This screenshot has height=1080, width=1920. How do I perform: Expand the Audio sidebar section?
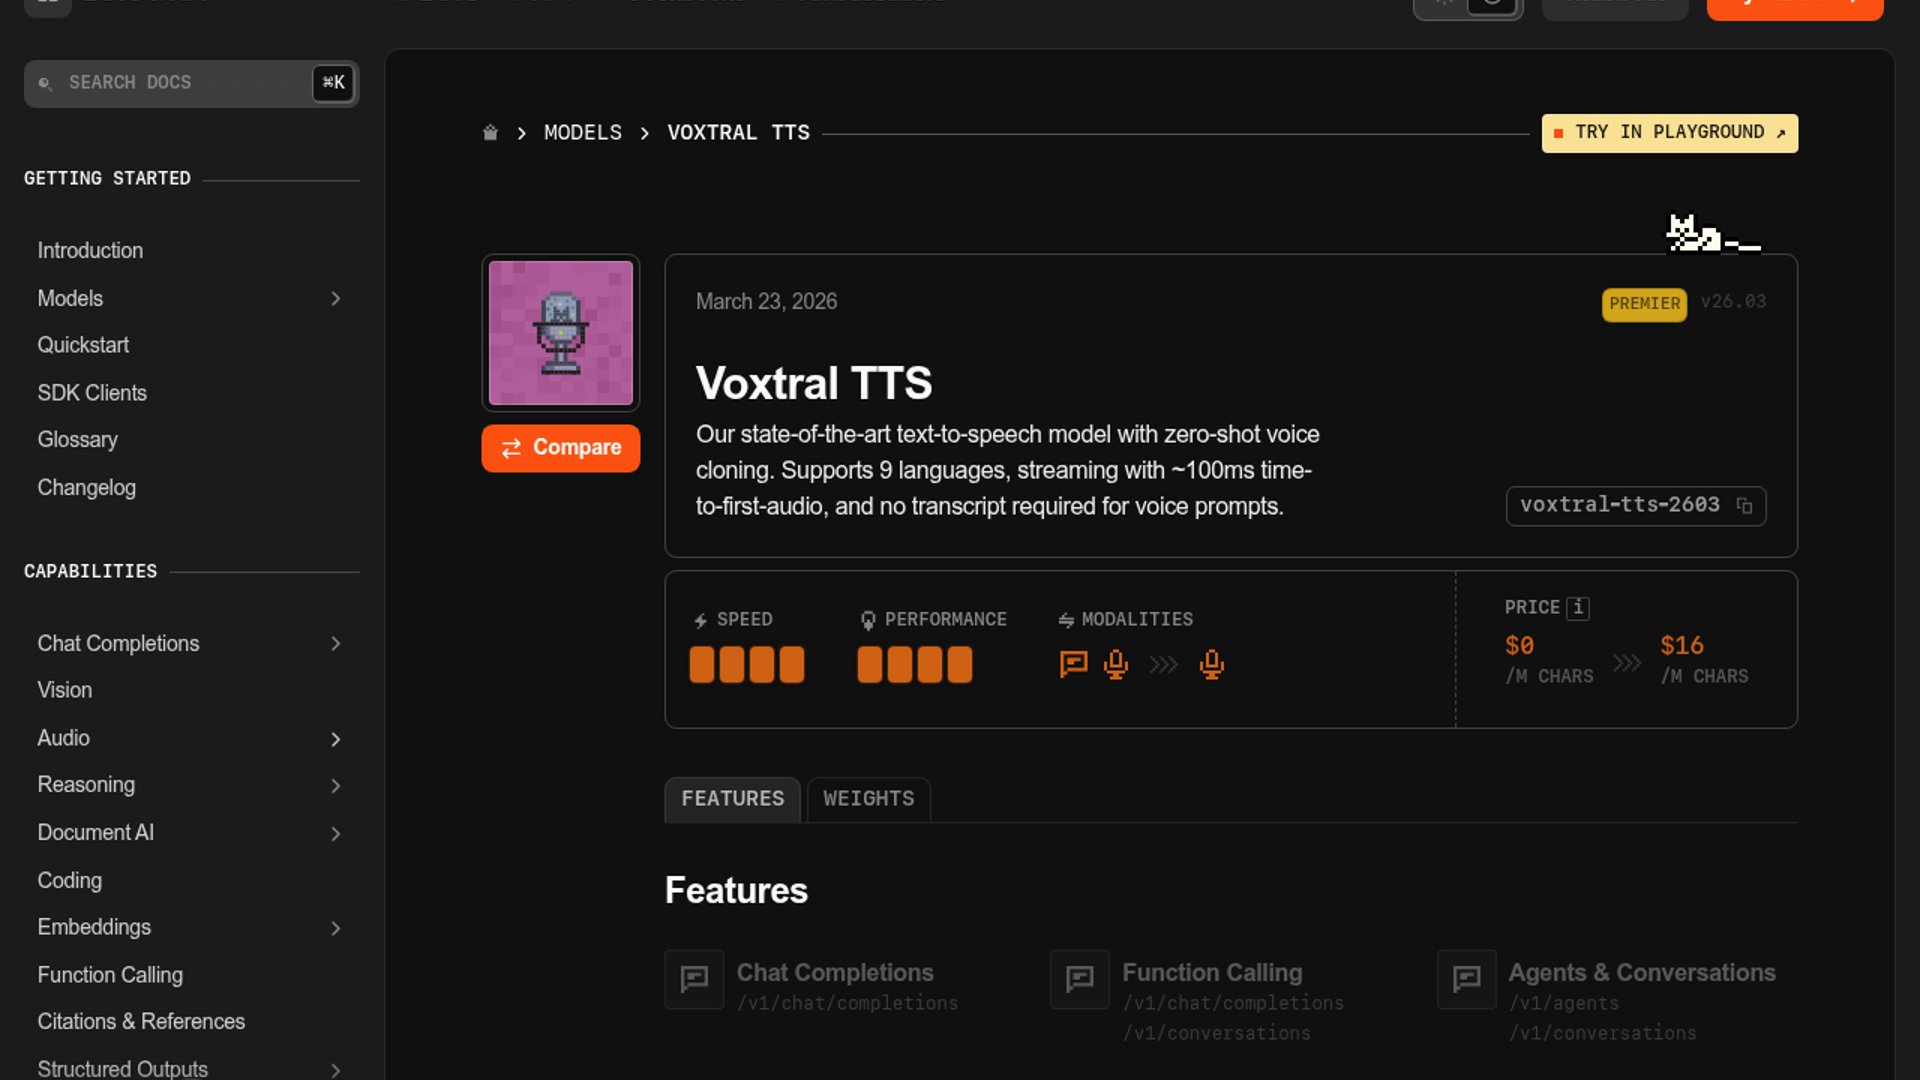(x=336, y=739)
